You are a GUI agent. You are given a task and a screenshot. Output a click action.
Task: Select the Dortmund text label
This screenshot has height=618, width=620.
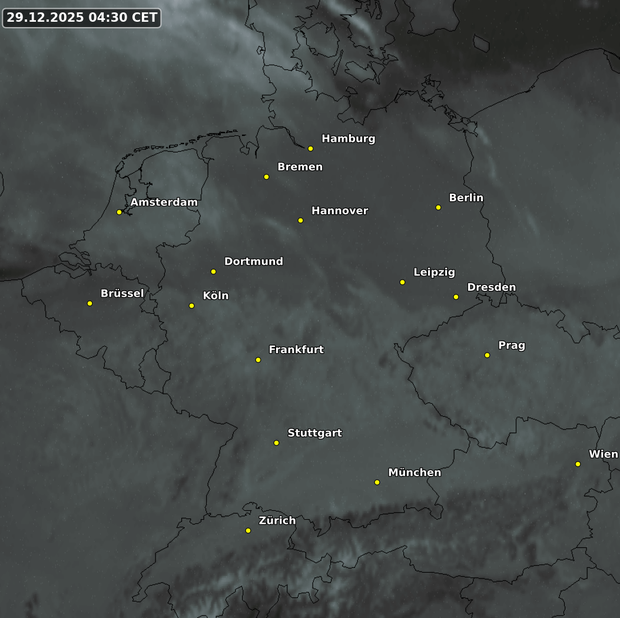253,262
